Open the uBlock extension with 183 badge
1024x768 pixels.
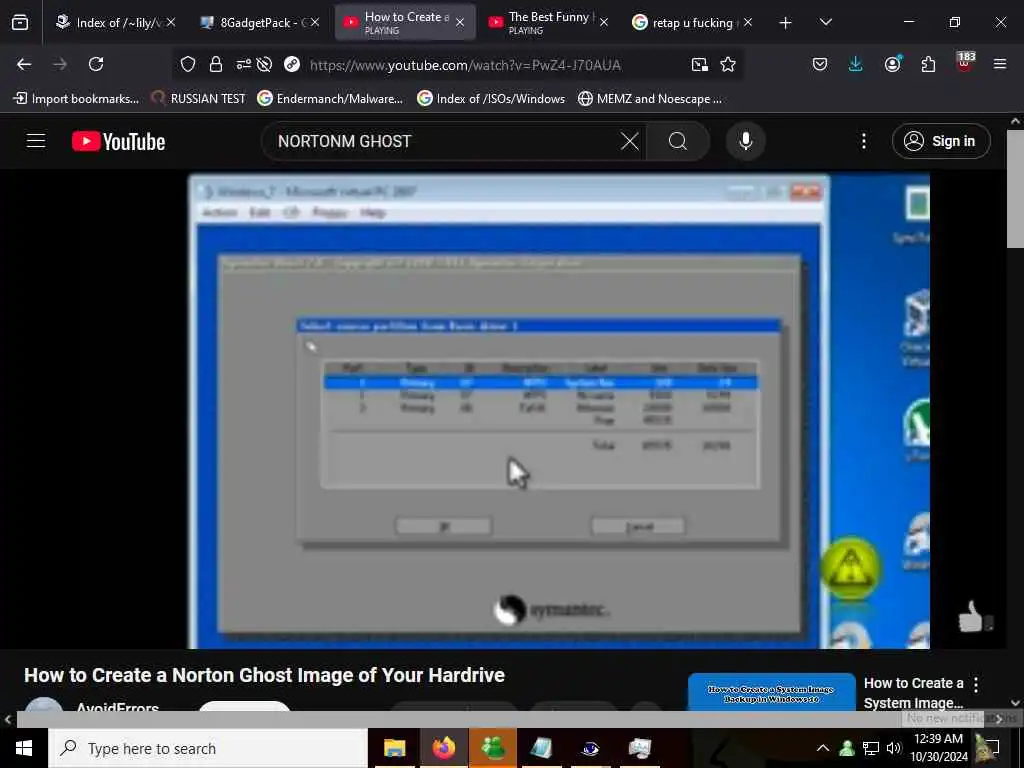(965, 63)
